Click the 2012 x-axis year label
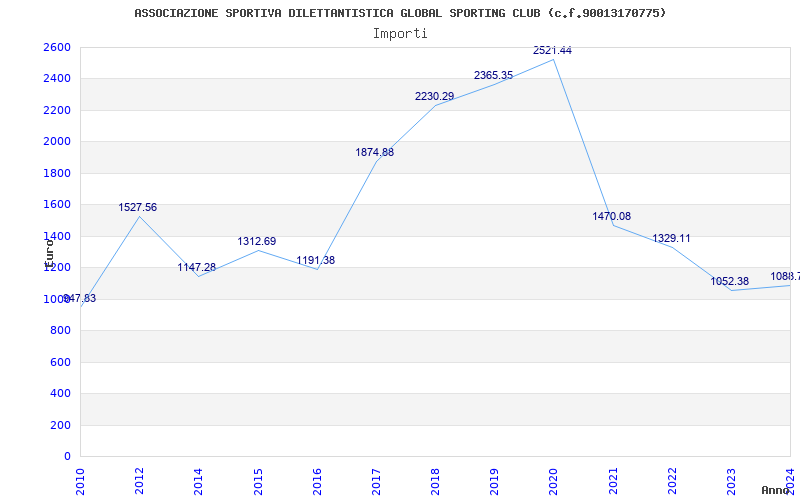 tap(139, 481)
